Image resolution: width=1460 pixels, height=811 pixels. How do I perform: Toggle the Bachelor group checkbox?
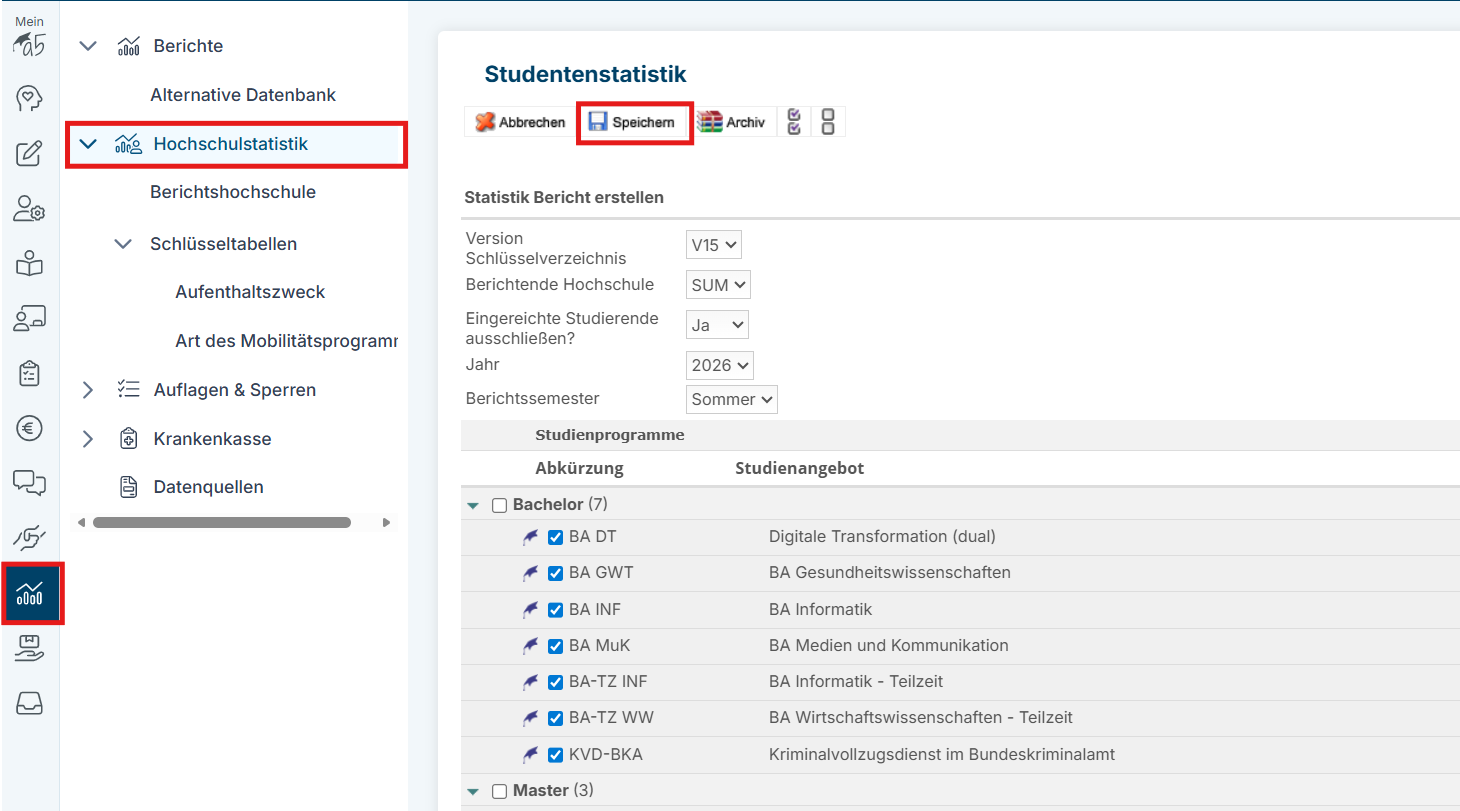[x=500, y=506]
